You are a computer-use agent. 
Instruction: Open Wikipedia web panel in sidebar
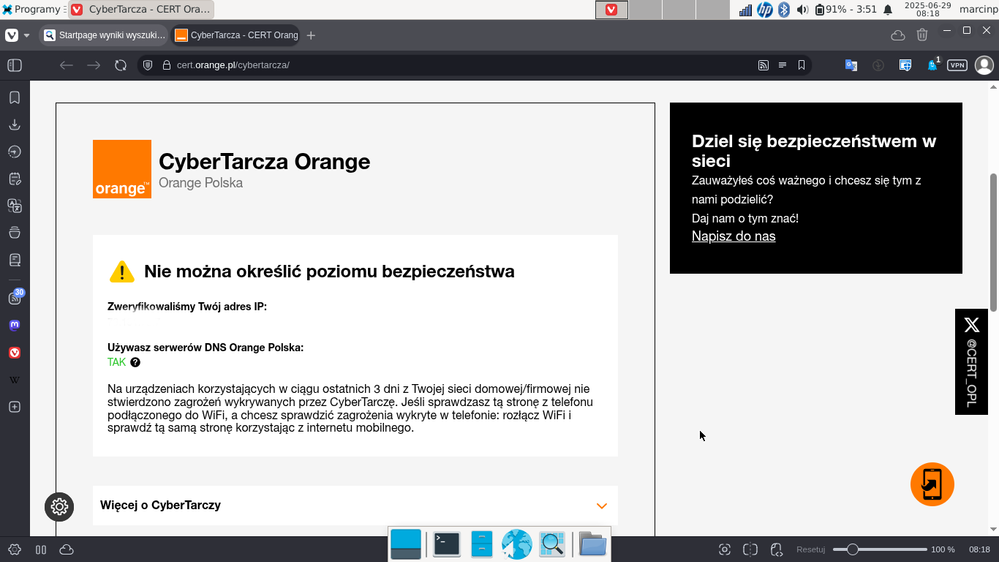point(15,380)
